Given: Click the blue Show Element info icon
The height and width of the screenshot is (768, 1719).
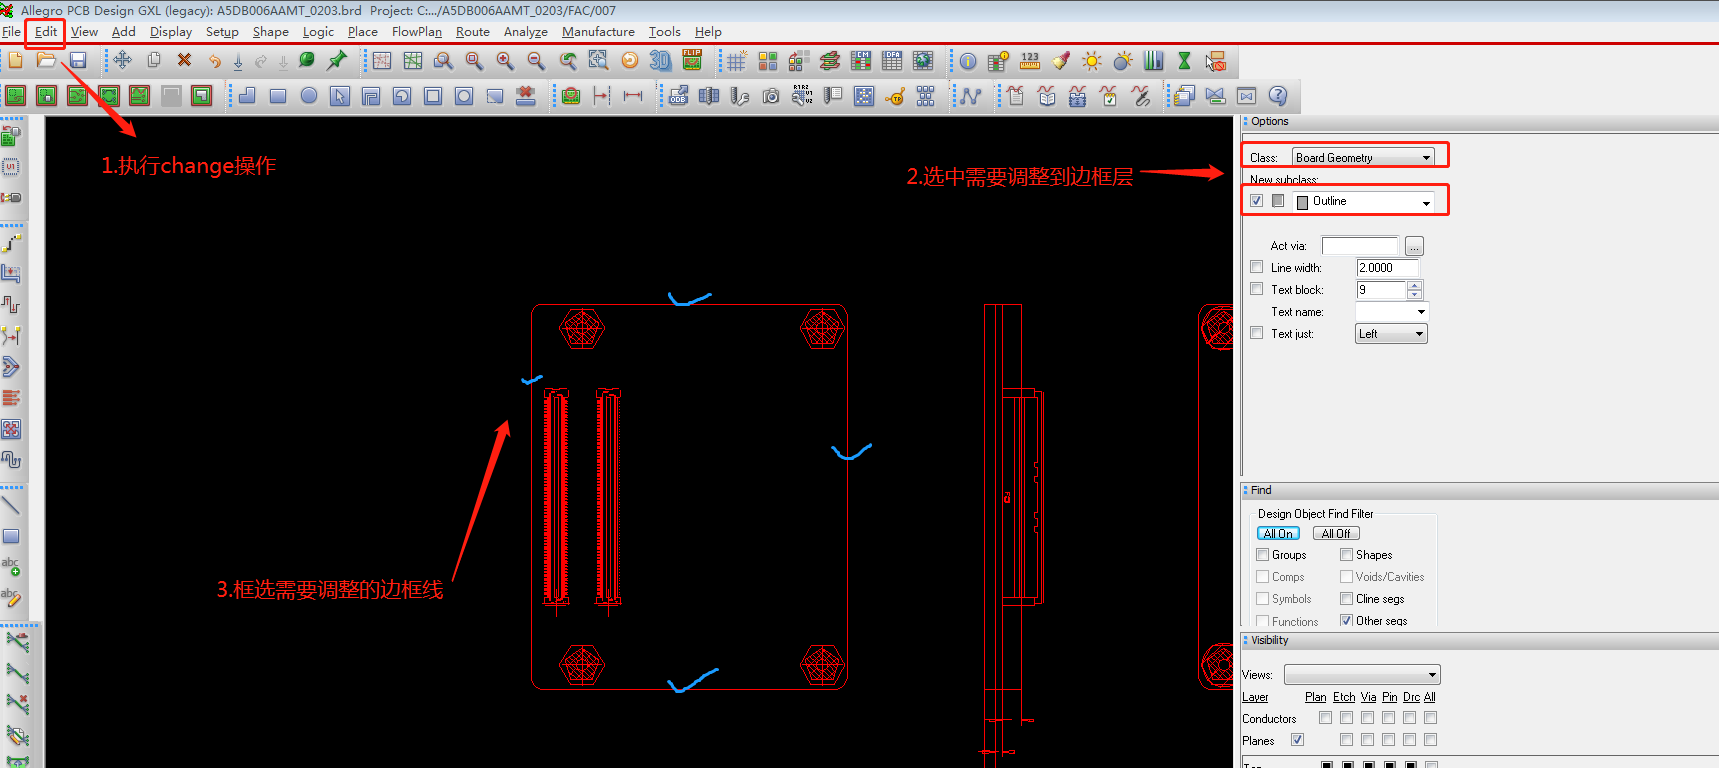Looking at the screenshot, I should pos(967,61).
